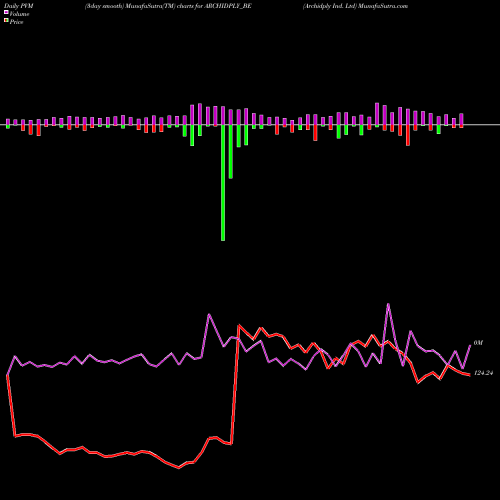Click the green-red Price legend swatch
Viewport: 500px width, 500px height.
point(6,21)
